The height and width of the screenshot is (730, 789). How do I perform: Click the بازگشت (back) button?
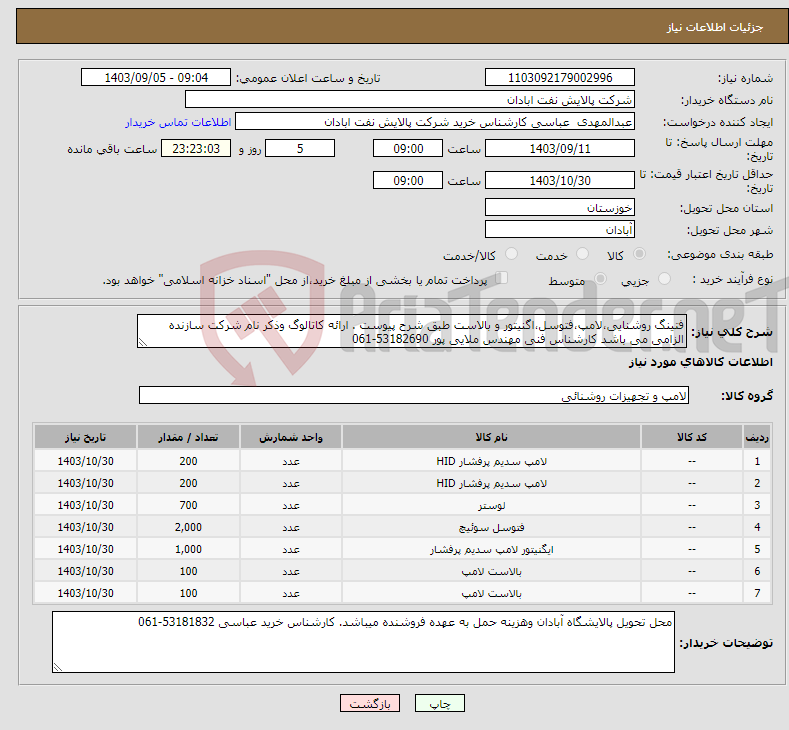pyautogui.click(x=370, y=703)
